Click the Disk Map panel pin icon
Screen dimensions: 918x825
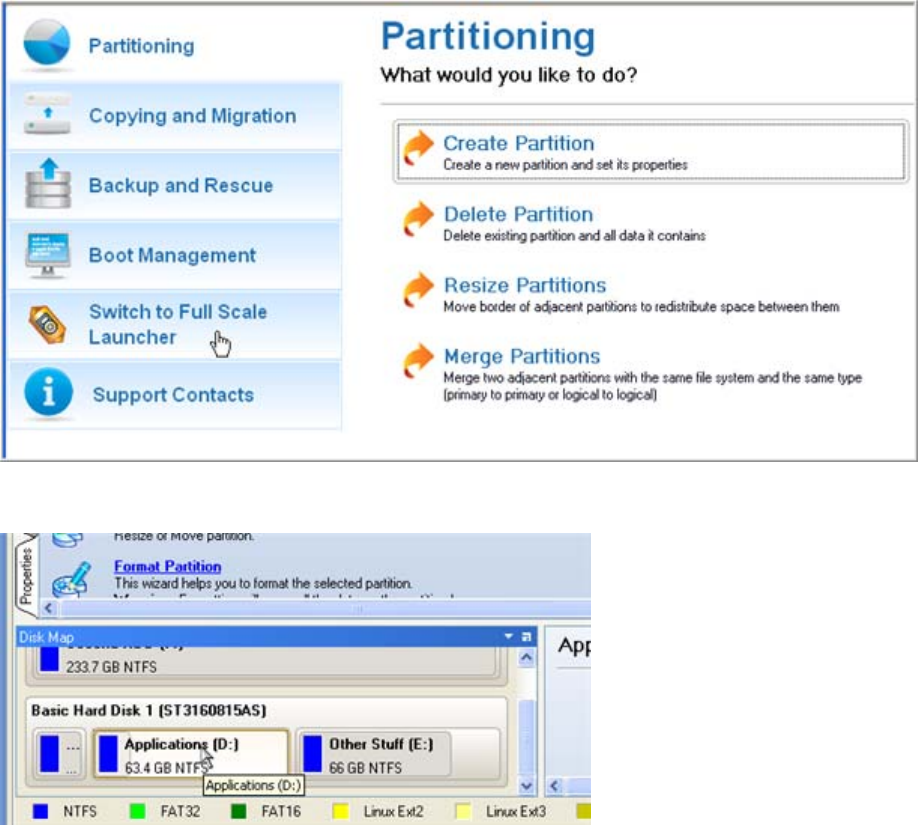pyautogui.click(x=526, y=636)
